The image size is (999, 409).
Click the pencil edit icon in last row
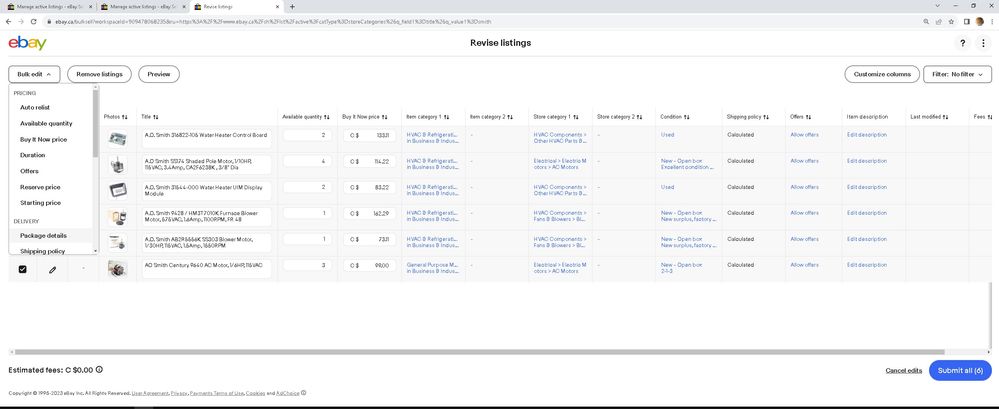(x=52, y=269)
